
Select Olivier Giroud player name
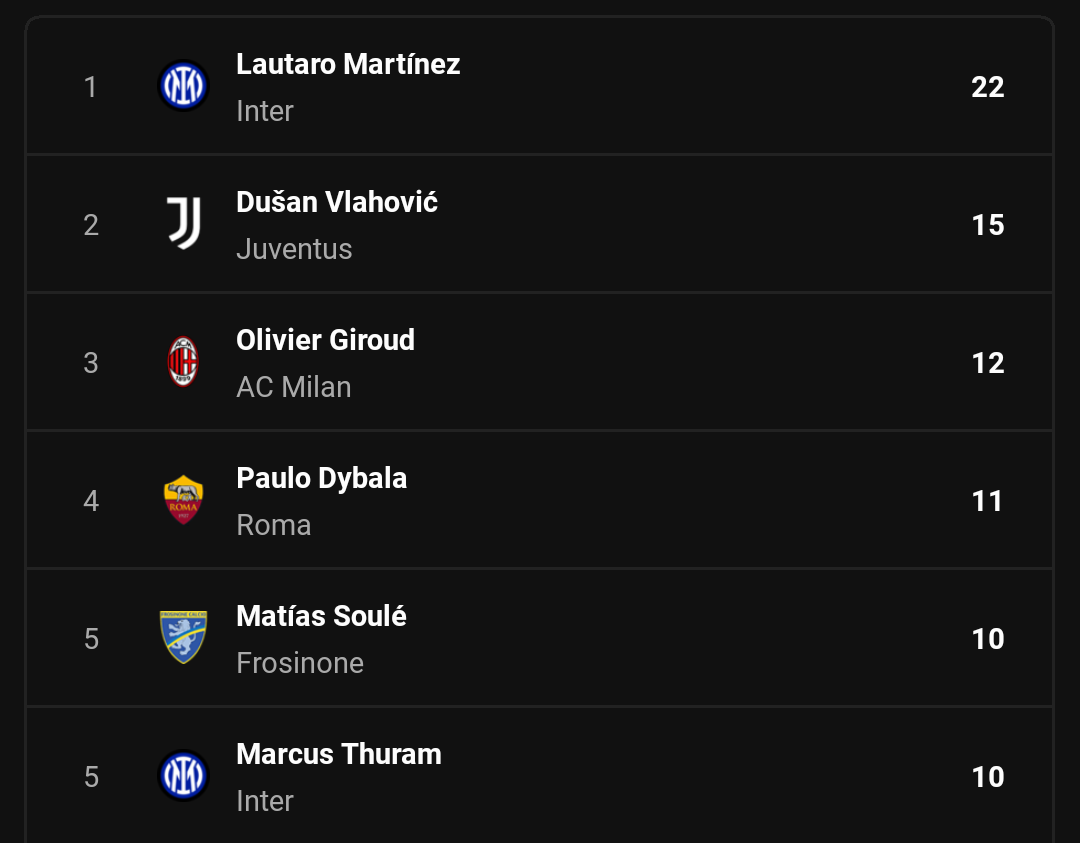(325, 340)
